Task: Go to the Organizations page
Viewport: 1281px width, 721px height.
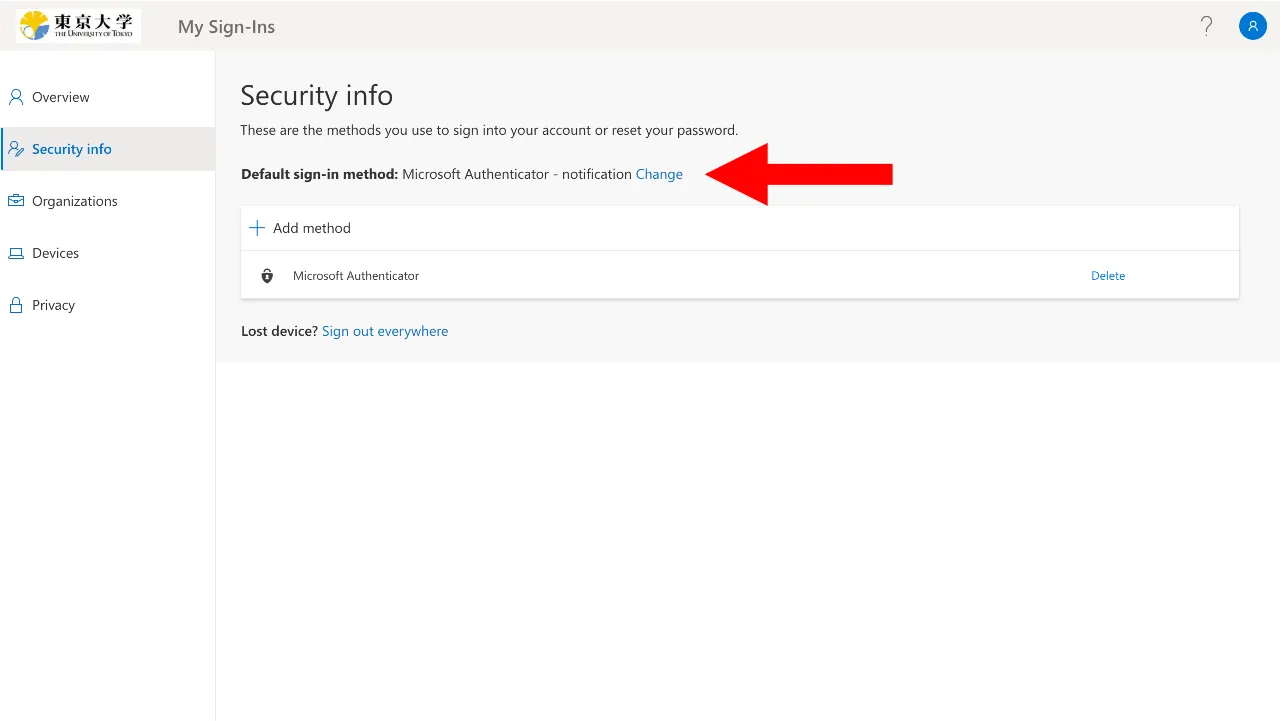Action: click(75, 201)
